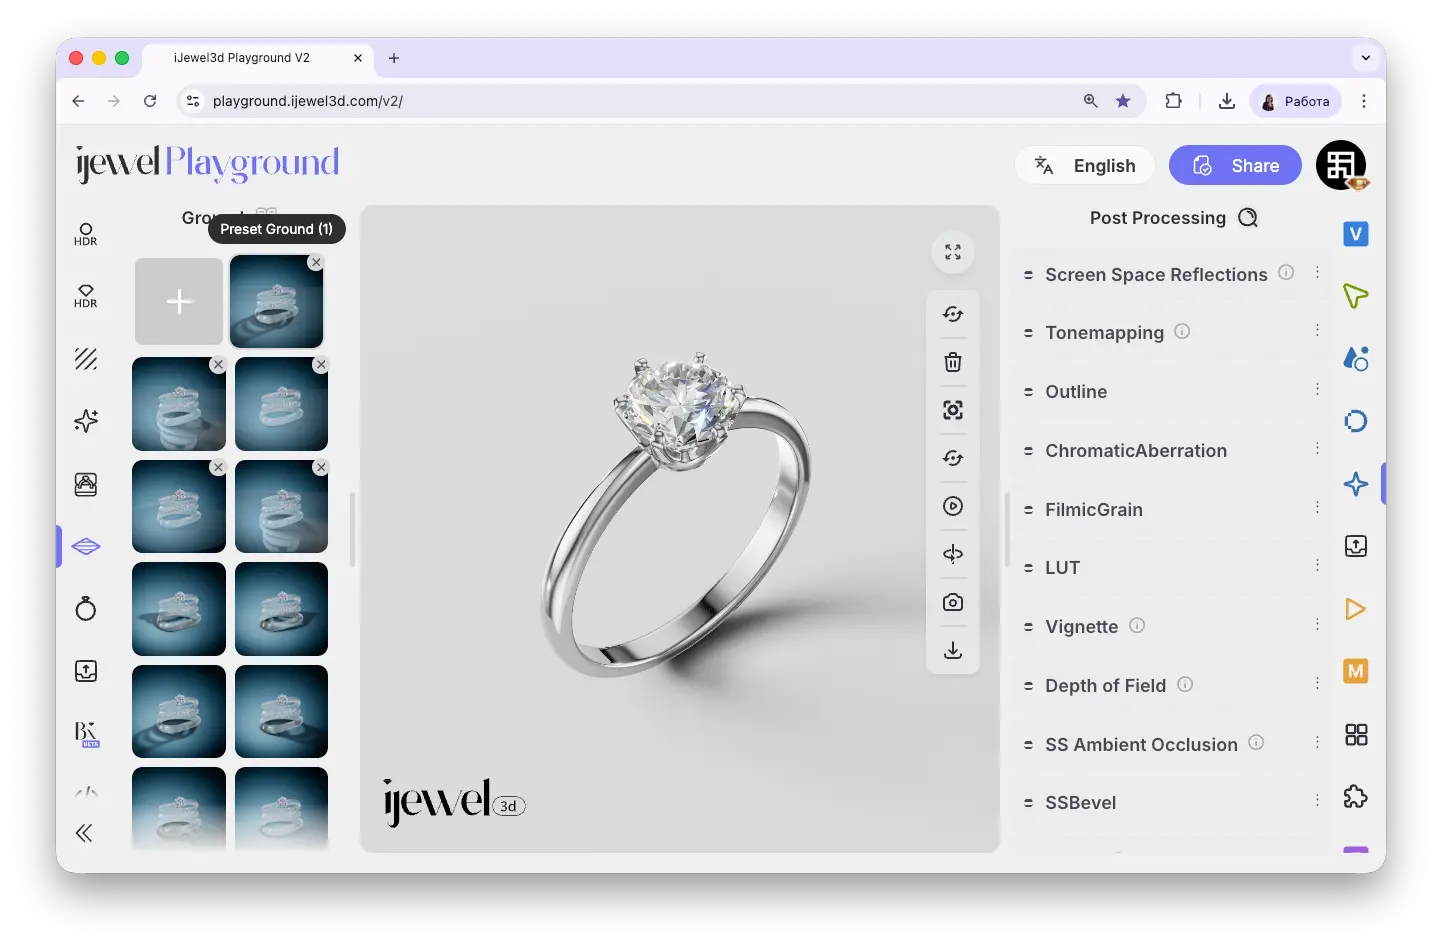Click the flip/mirror icon in viewer toolbar
The height and width of the screenshot is (947, 1442).
(953, 554)
